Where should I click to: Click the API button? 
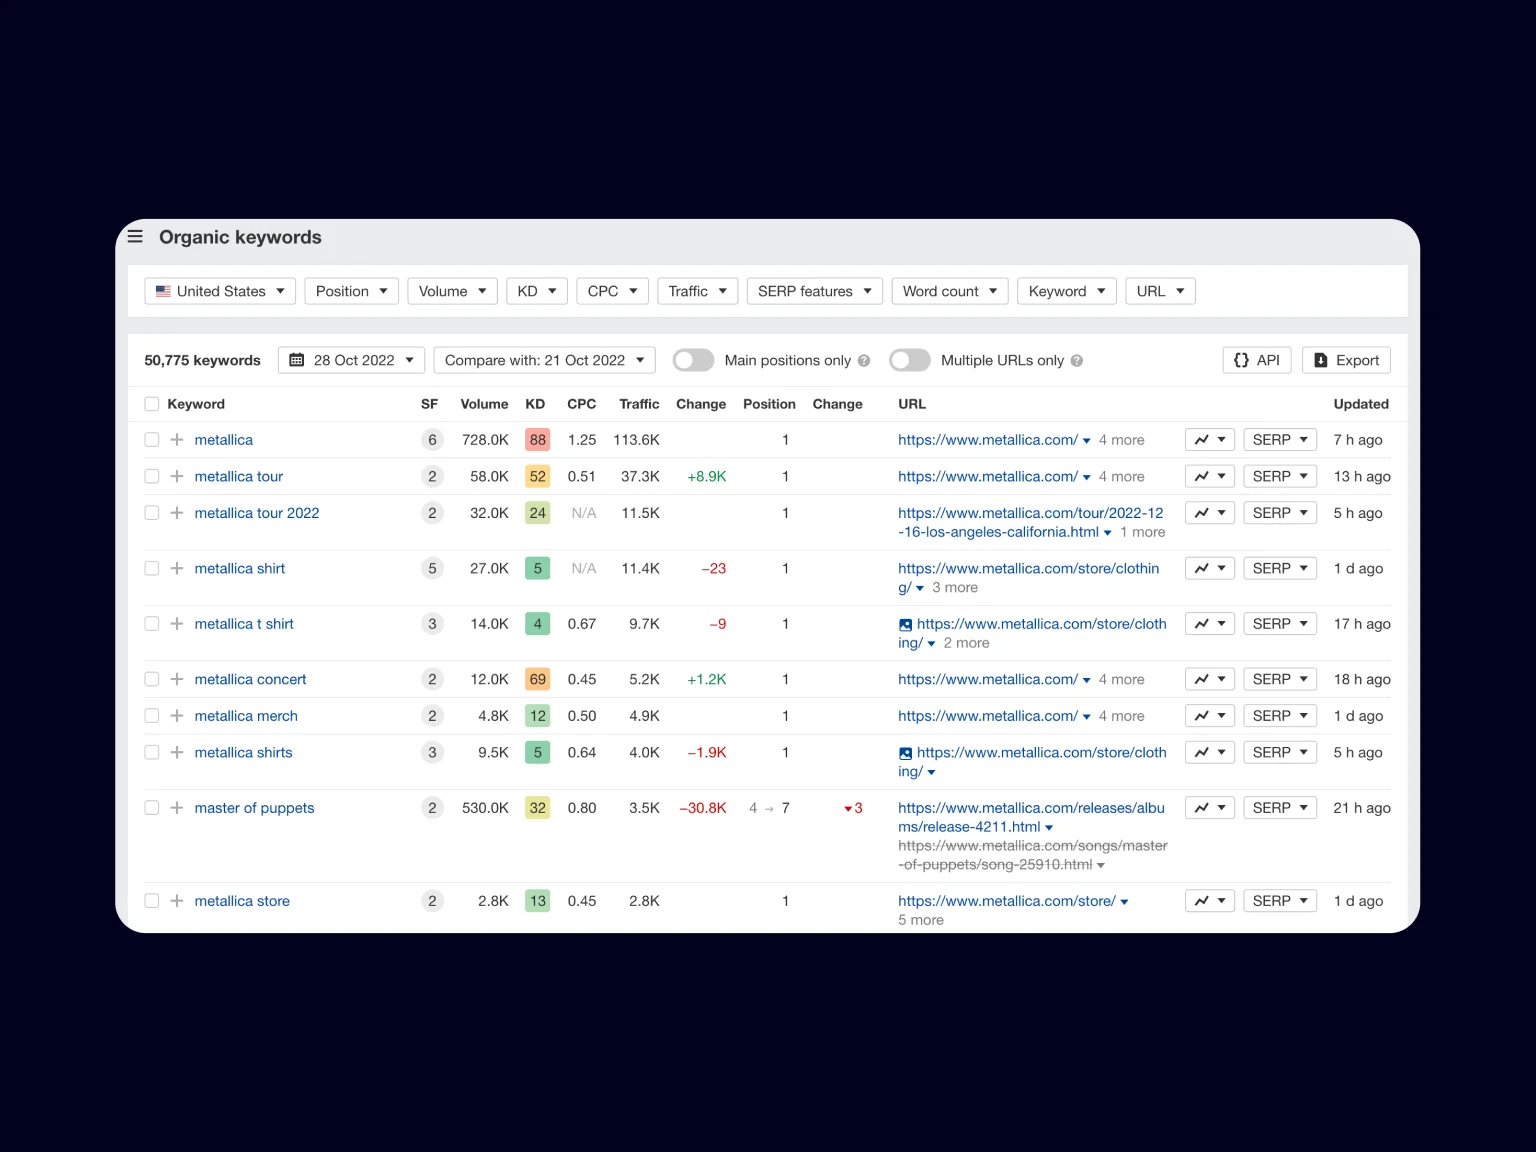[1257, 360]
